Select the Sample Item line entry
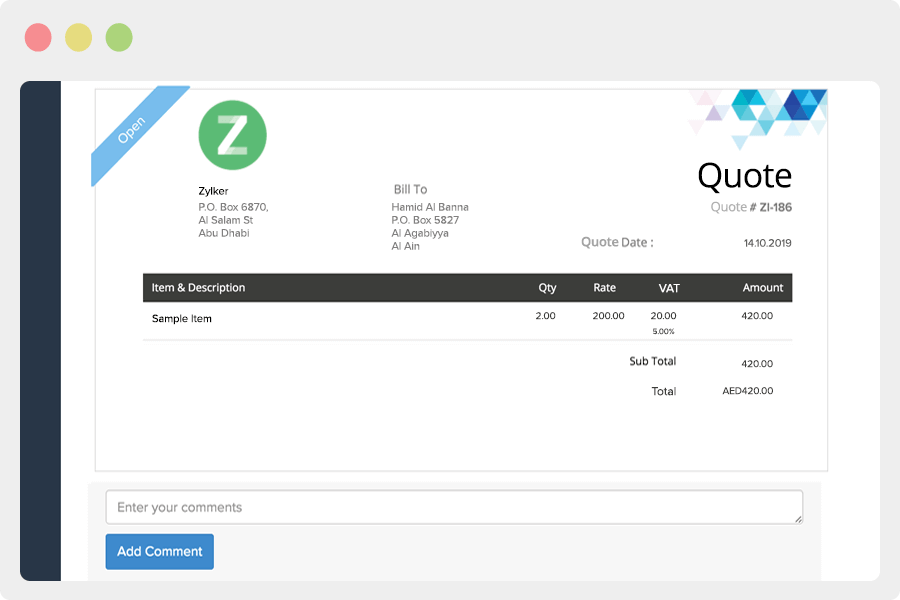The width and height of the screenshot is (900, 600). 183,318
